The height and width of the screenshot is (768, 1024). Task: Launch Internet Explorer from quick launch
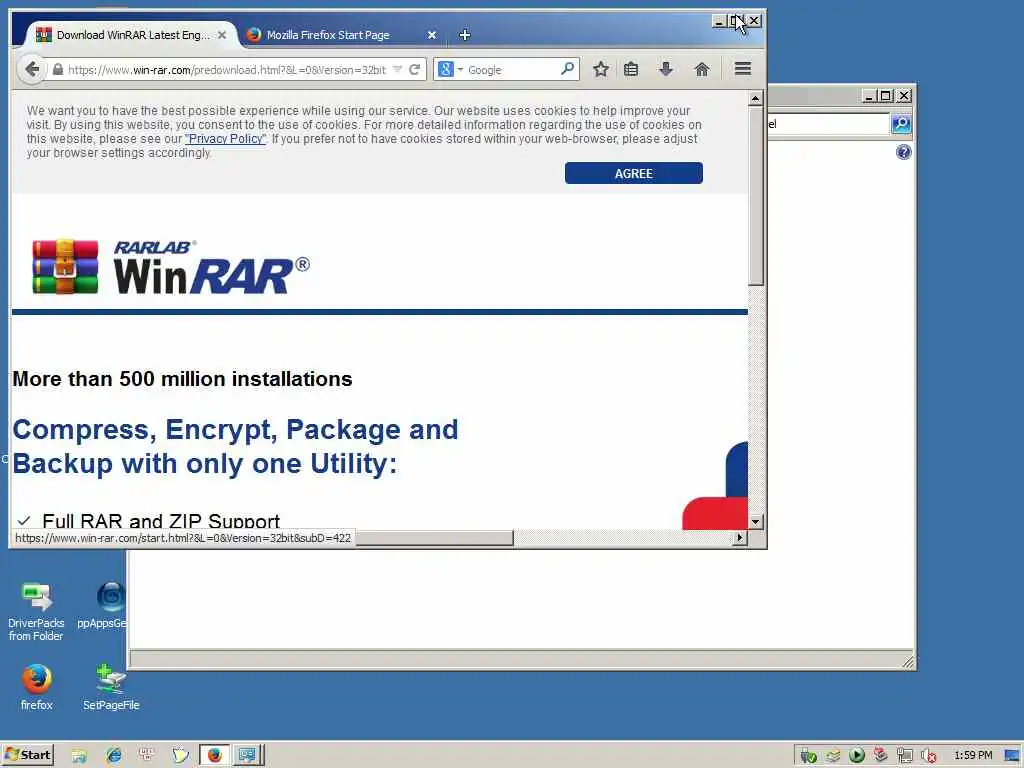114,756
